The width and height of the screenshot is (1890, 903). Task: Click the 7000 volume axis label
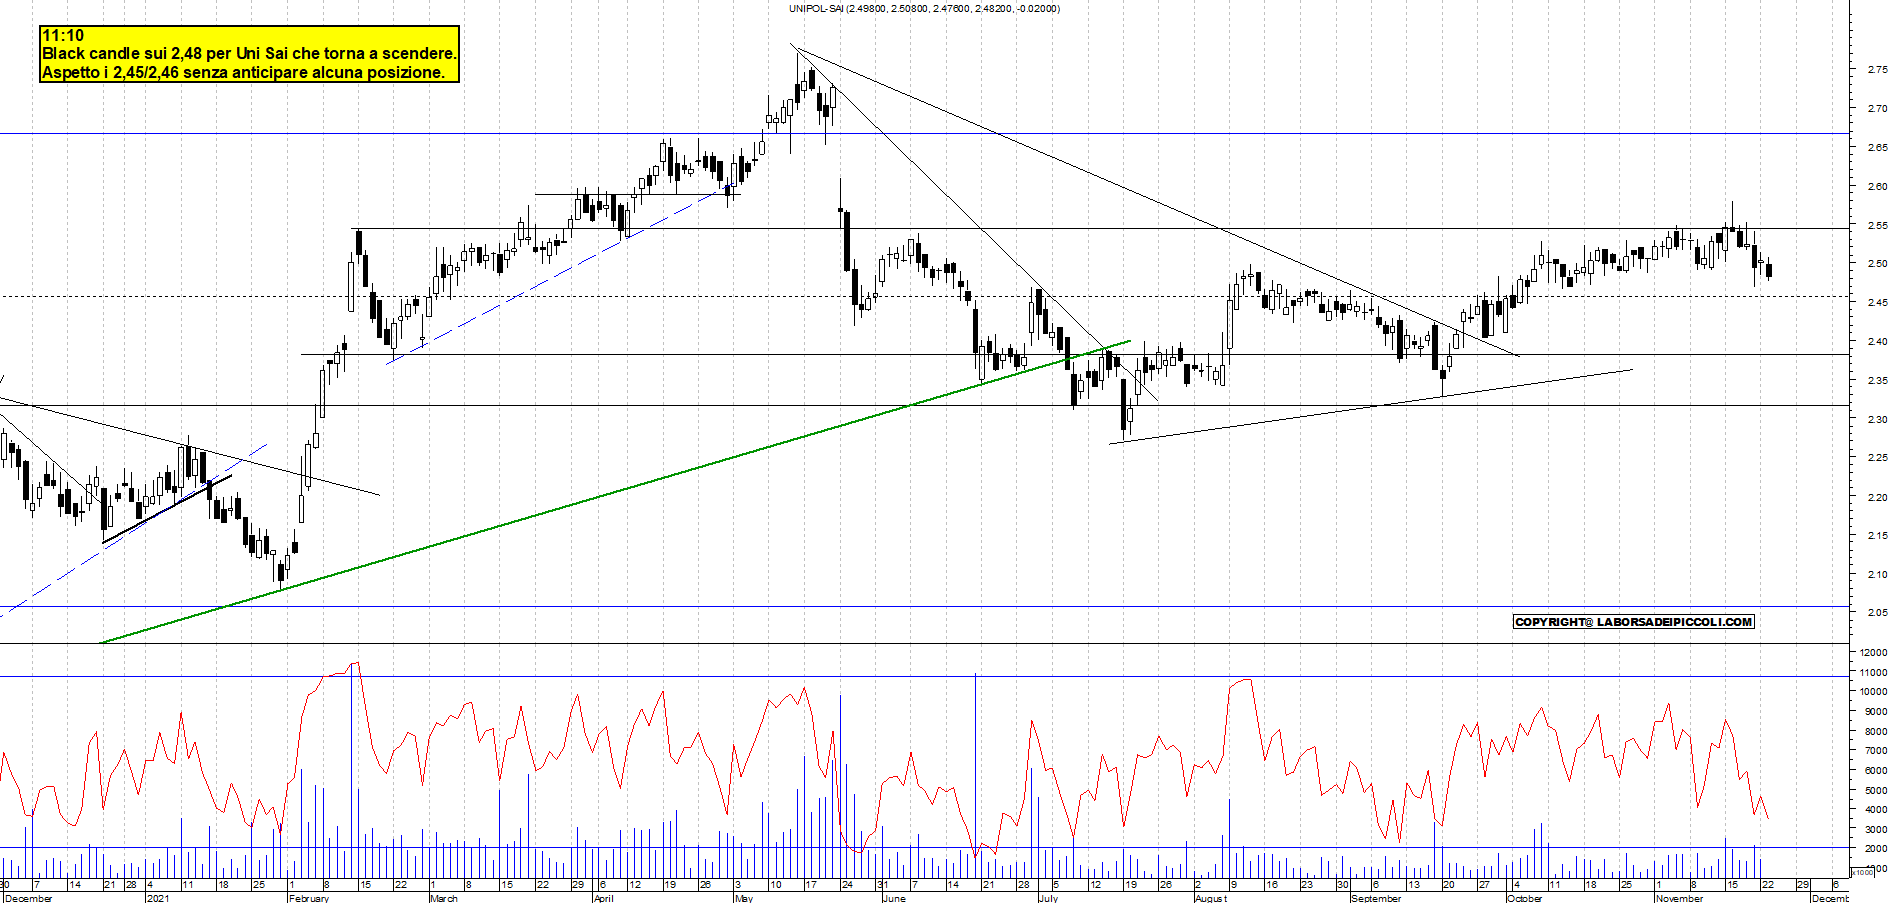(1876, 750)
